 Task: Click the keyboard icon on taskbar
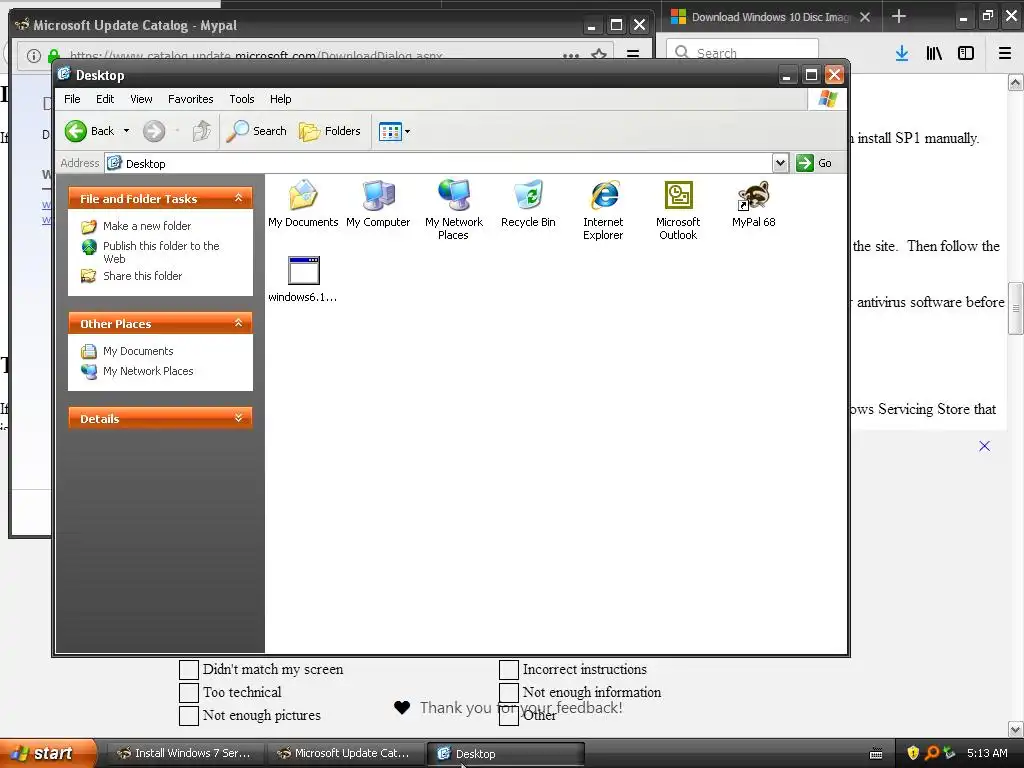click(876, 754)
